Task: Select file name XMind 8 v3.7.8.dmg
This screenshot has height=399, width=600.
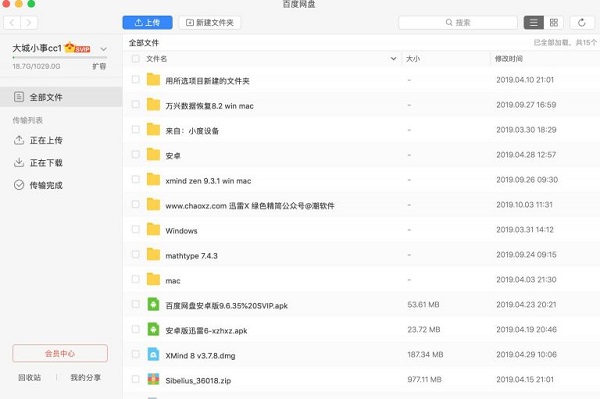Action: pyautogui.click(x=200, y=356)
